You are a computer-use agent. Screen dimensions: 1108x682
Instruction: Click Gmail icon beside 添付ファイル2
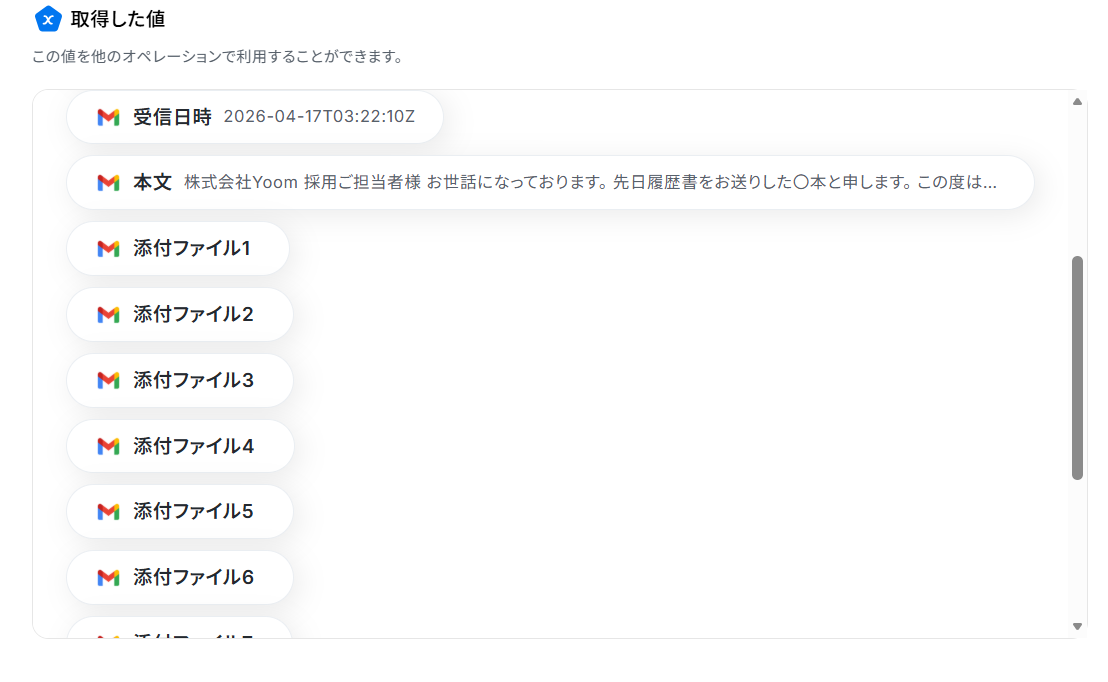108,314
